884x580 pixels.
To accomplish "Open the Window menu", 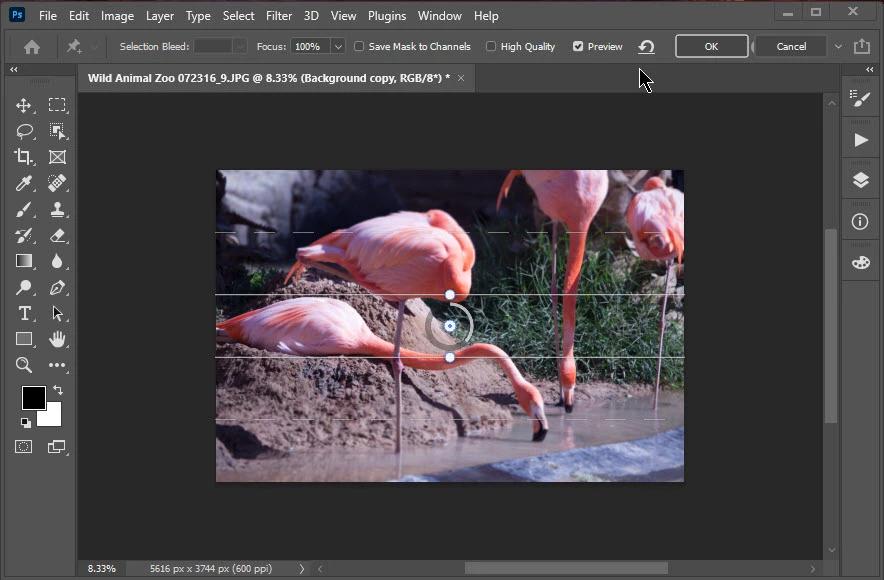I will [440, 16].
